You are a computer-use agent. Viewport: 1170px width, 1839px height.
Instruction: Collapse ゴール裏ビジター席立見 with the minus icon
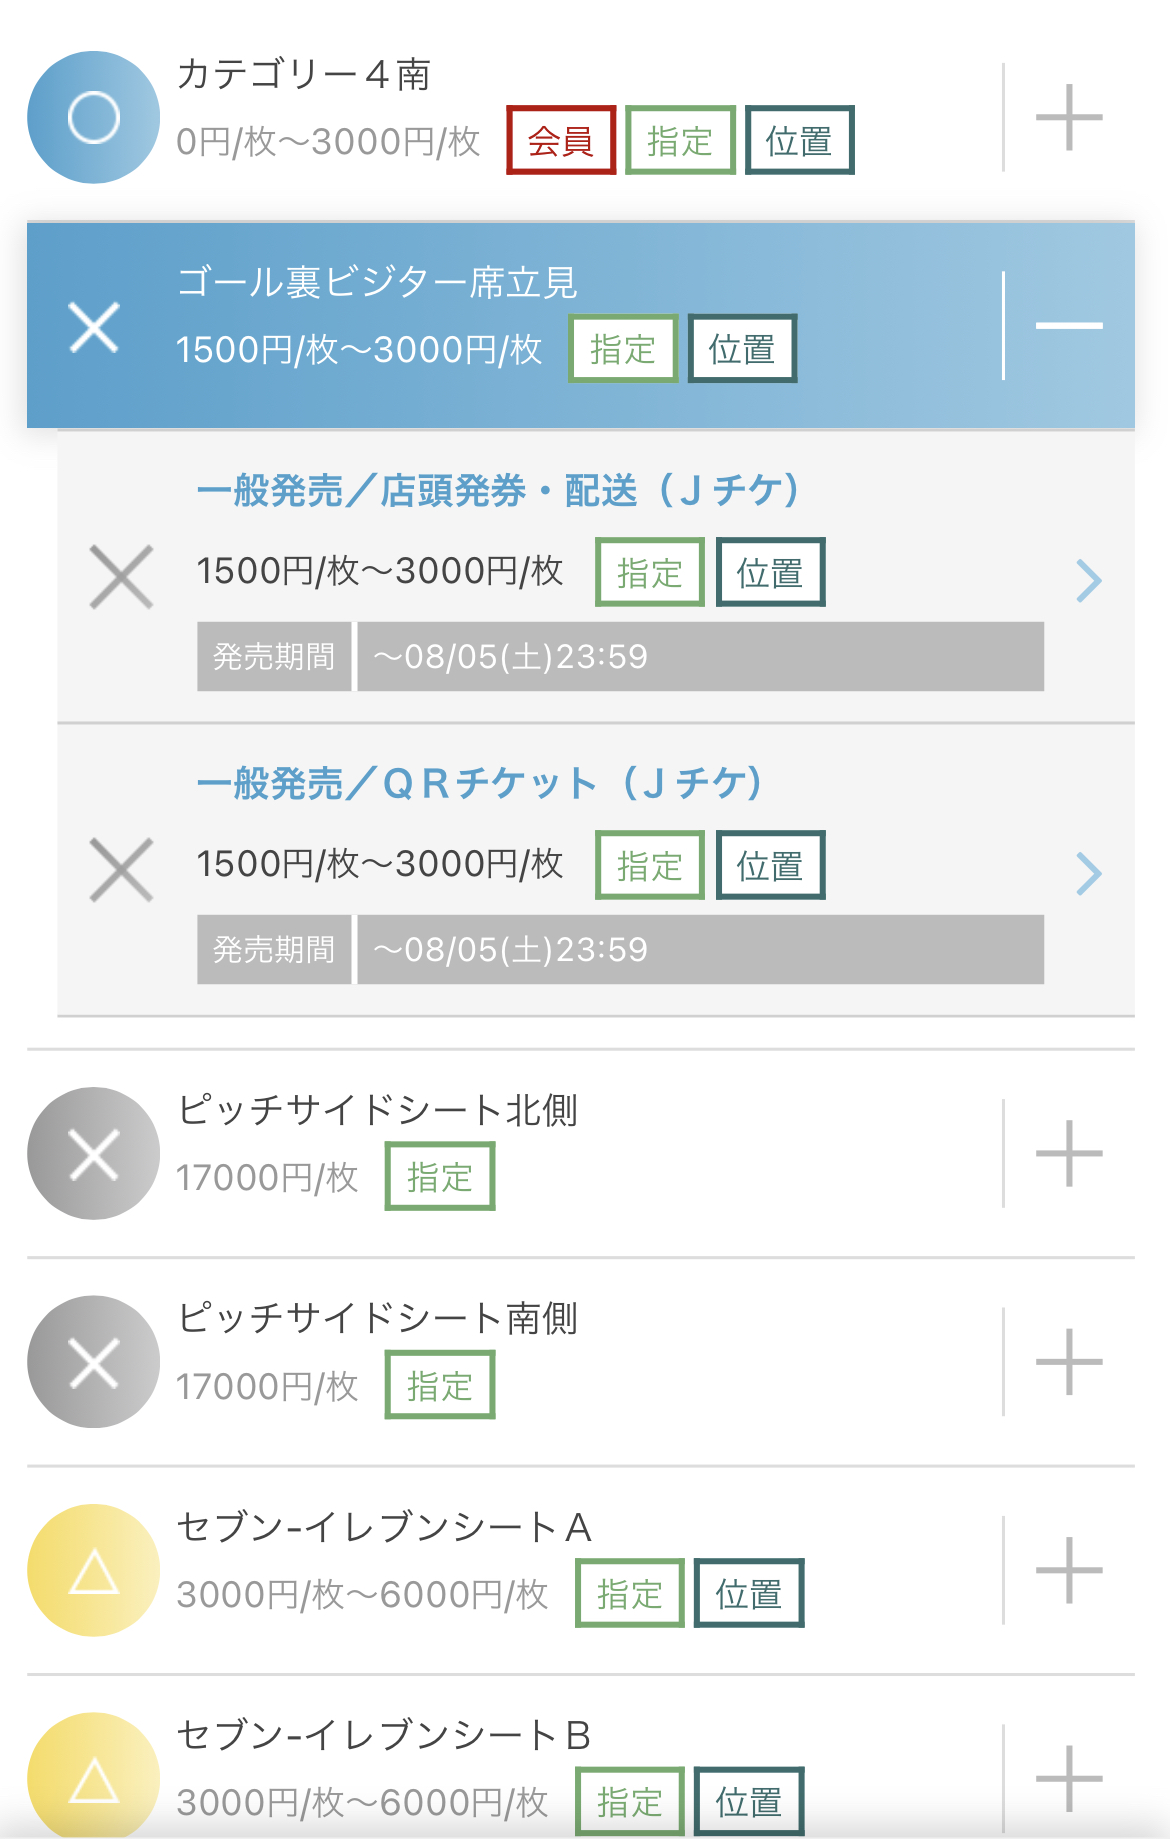tap(1069, 325)
